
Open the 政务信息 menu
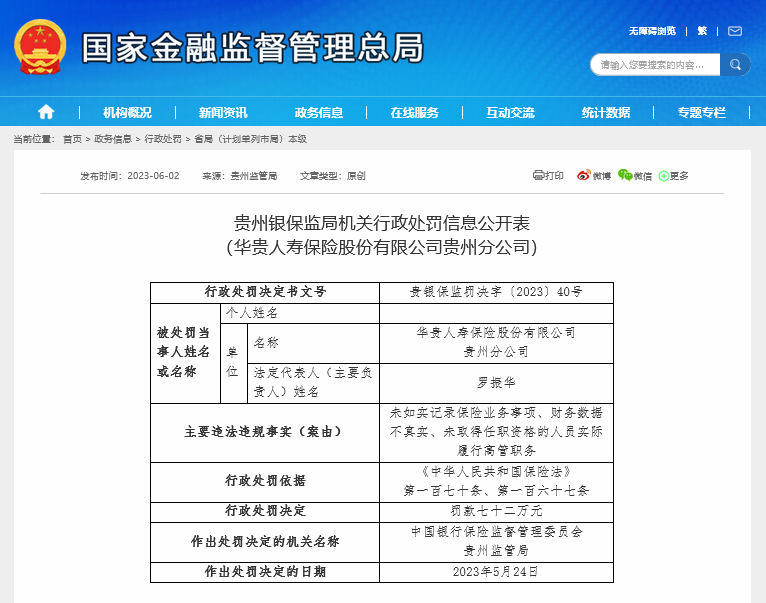coord(319,113)
